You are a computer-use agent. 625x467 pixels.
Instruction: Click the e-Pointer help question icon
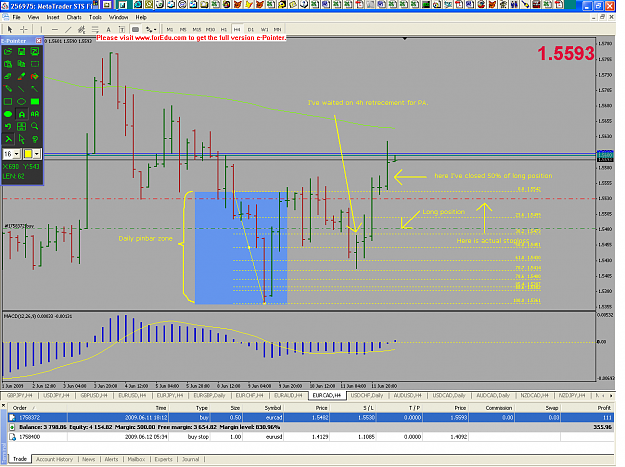click(35, 139)
